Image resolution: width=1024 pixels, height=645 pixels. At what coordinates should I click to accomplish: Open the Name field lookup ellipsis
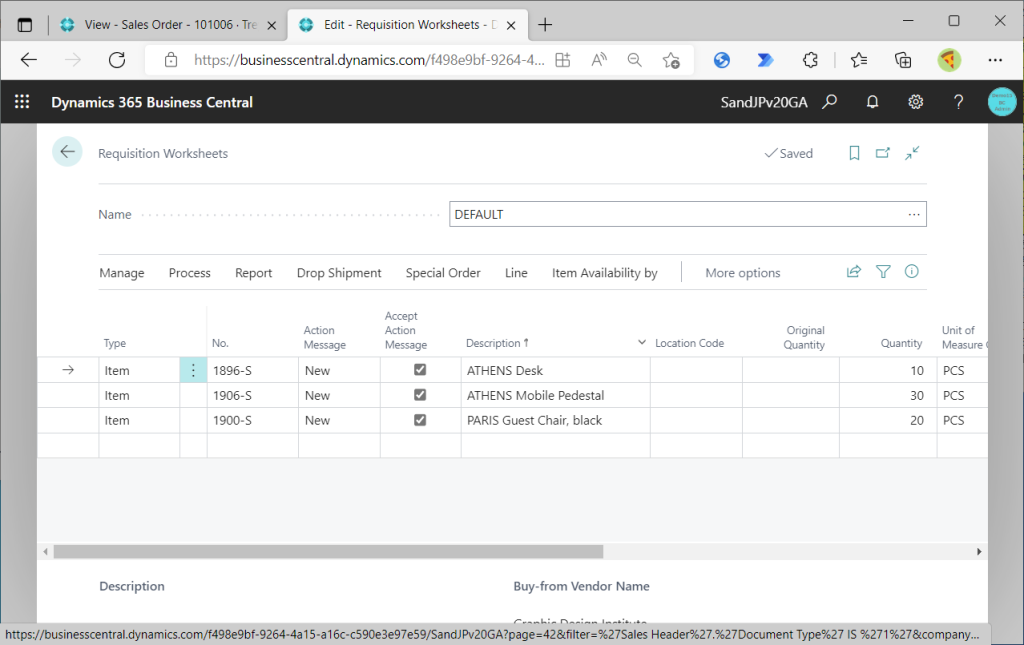914,214
